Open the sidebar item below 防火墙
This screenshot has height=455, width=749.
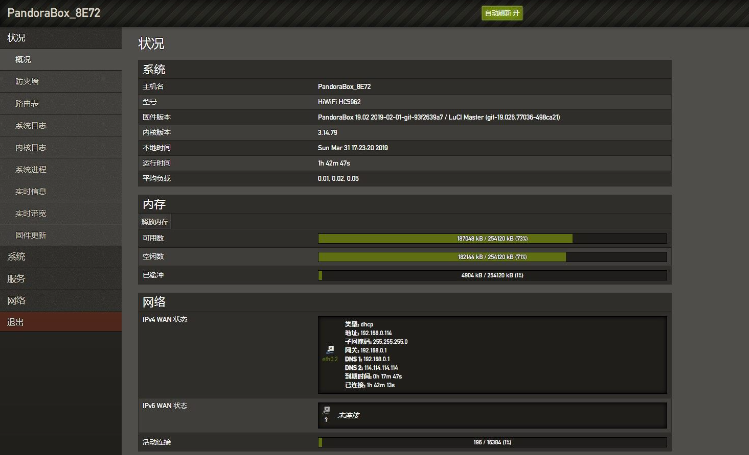(x=28, y=104)
